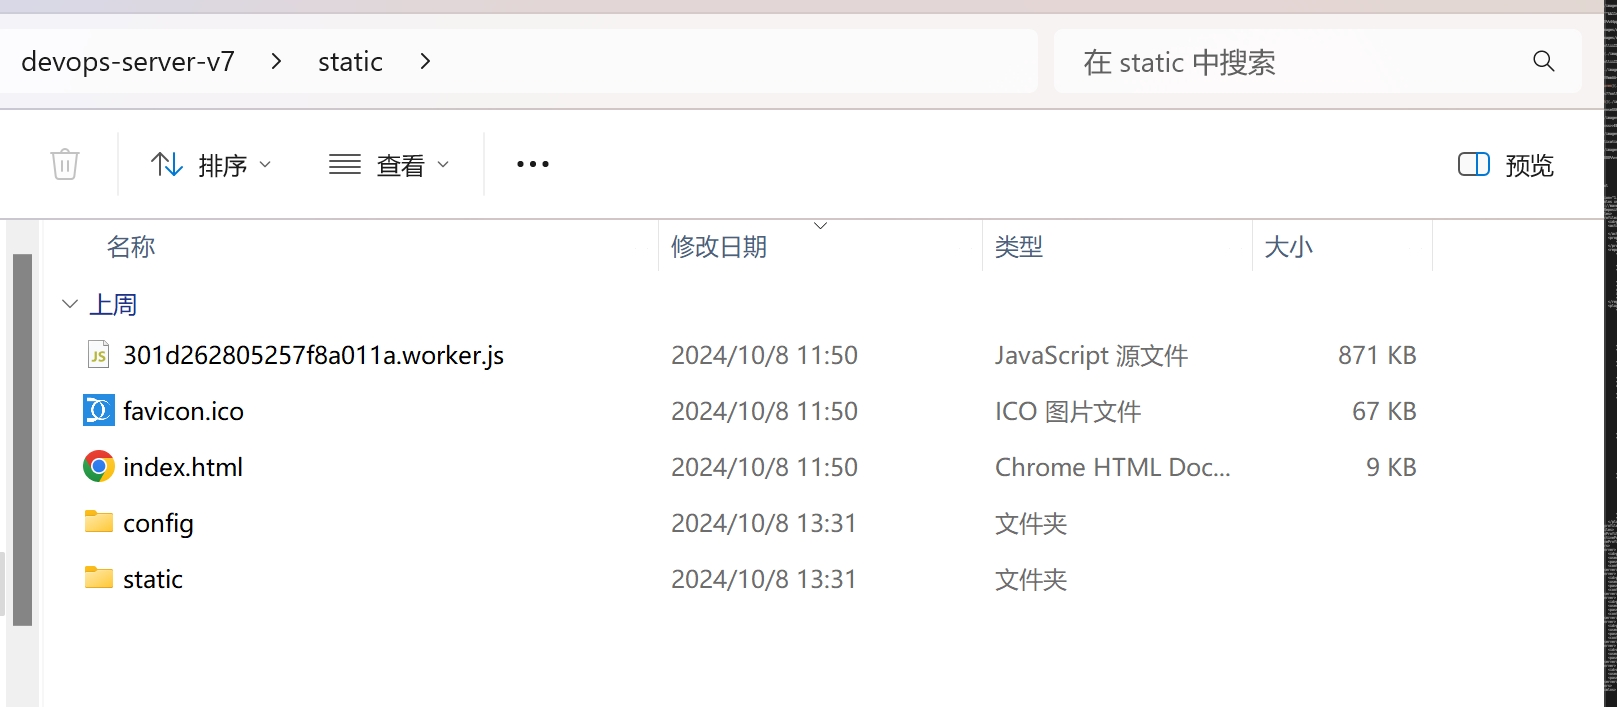Sort by 大小 column header
Viewport: 1617px width, 707px height.
click(x=1288, y=247)
